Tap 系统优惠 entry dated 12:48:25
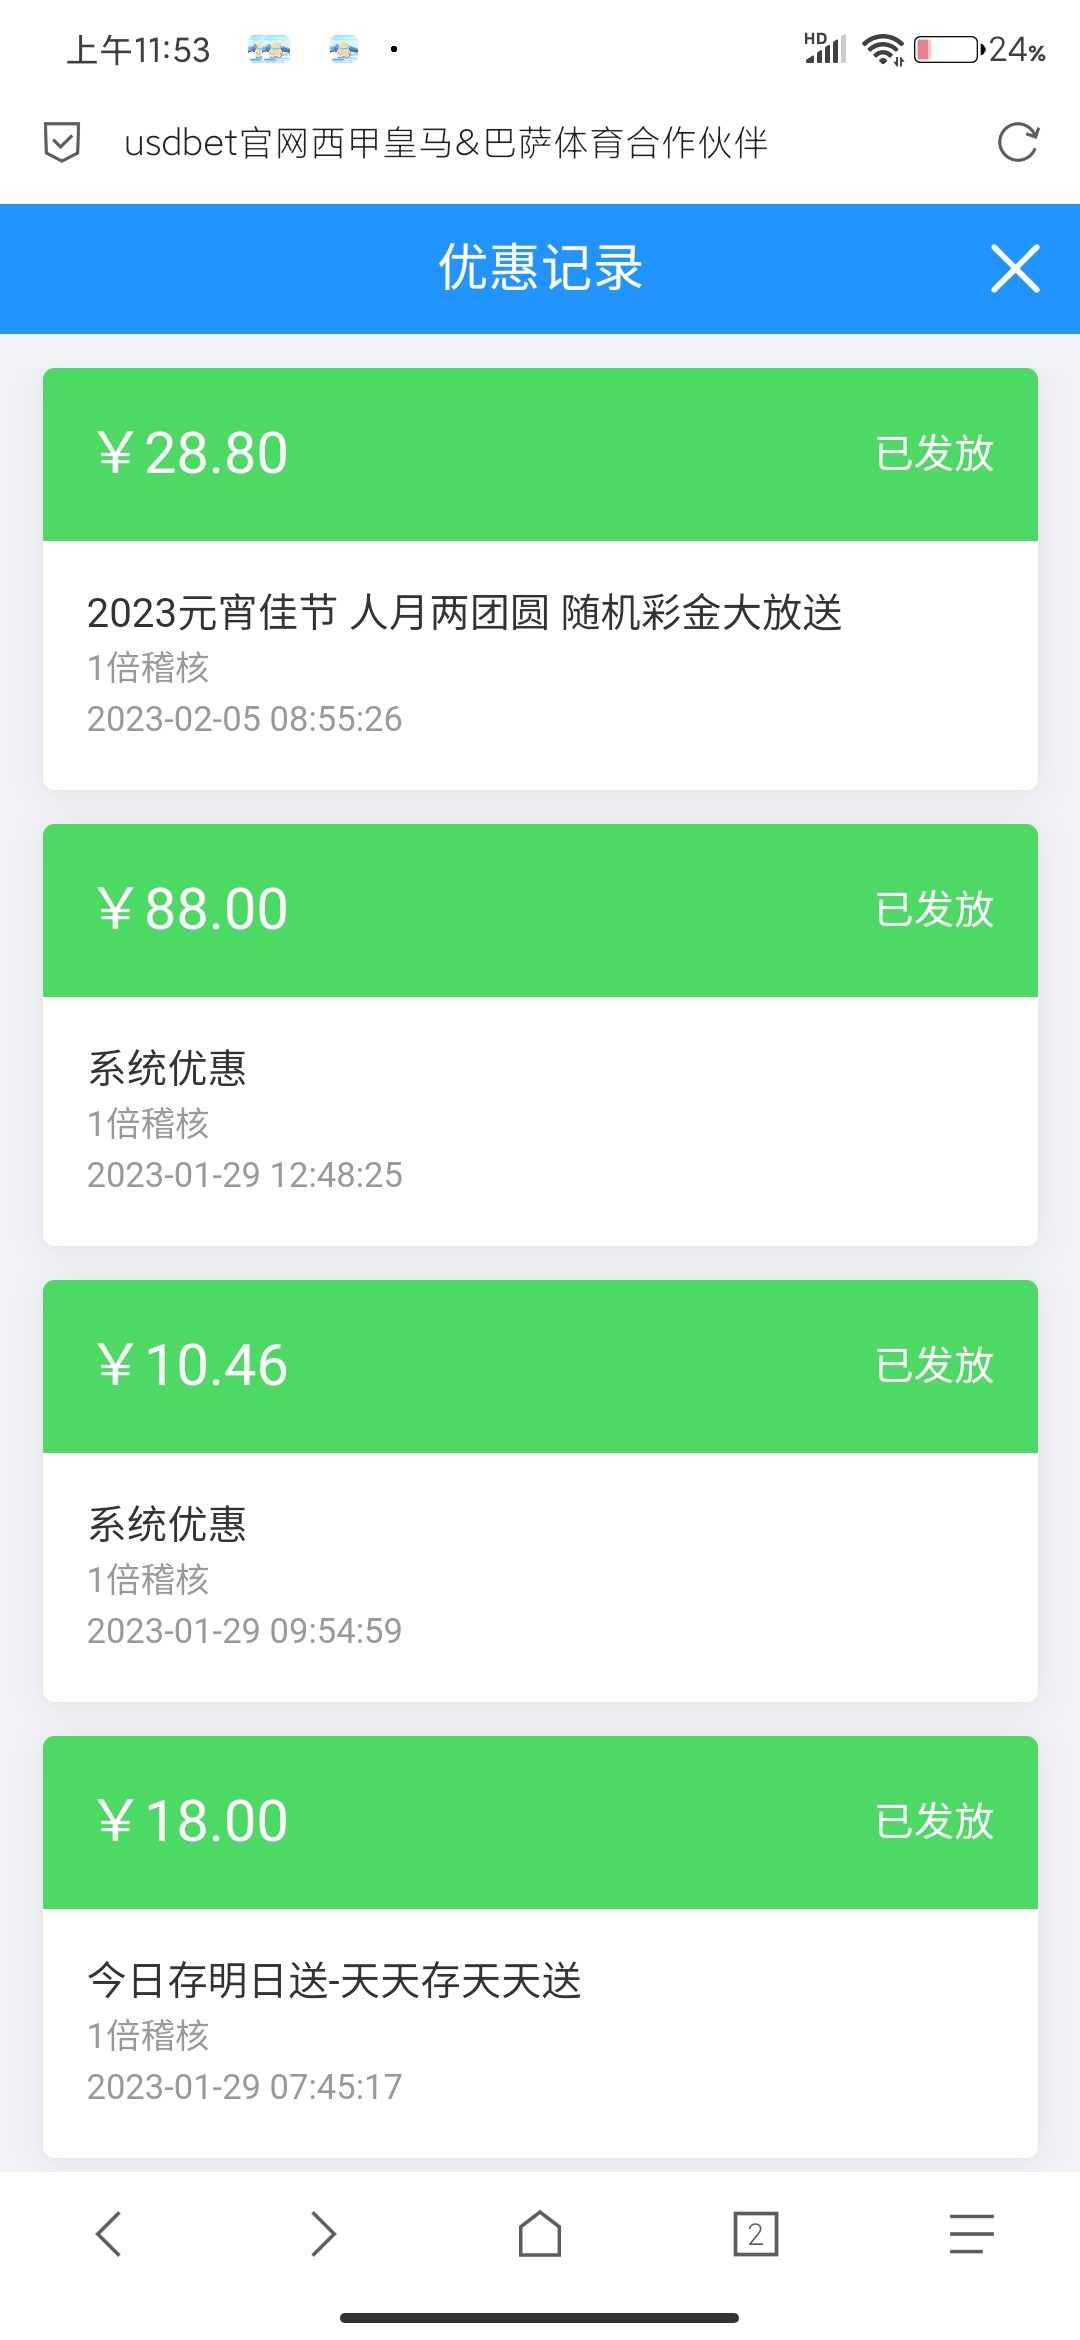This screenshot has width=1080, height=2340. [167, 1069]
